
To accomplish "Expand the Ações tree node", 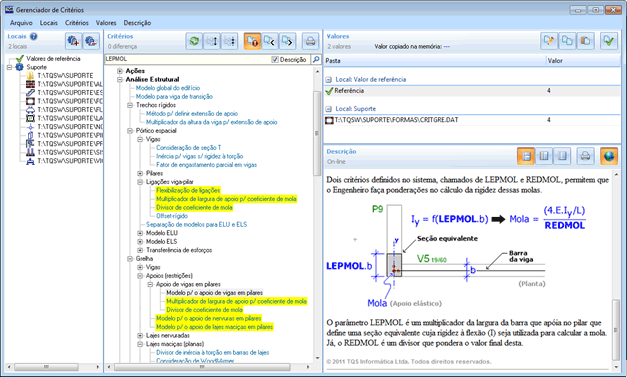I will (120, 71).
